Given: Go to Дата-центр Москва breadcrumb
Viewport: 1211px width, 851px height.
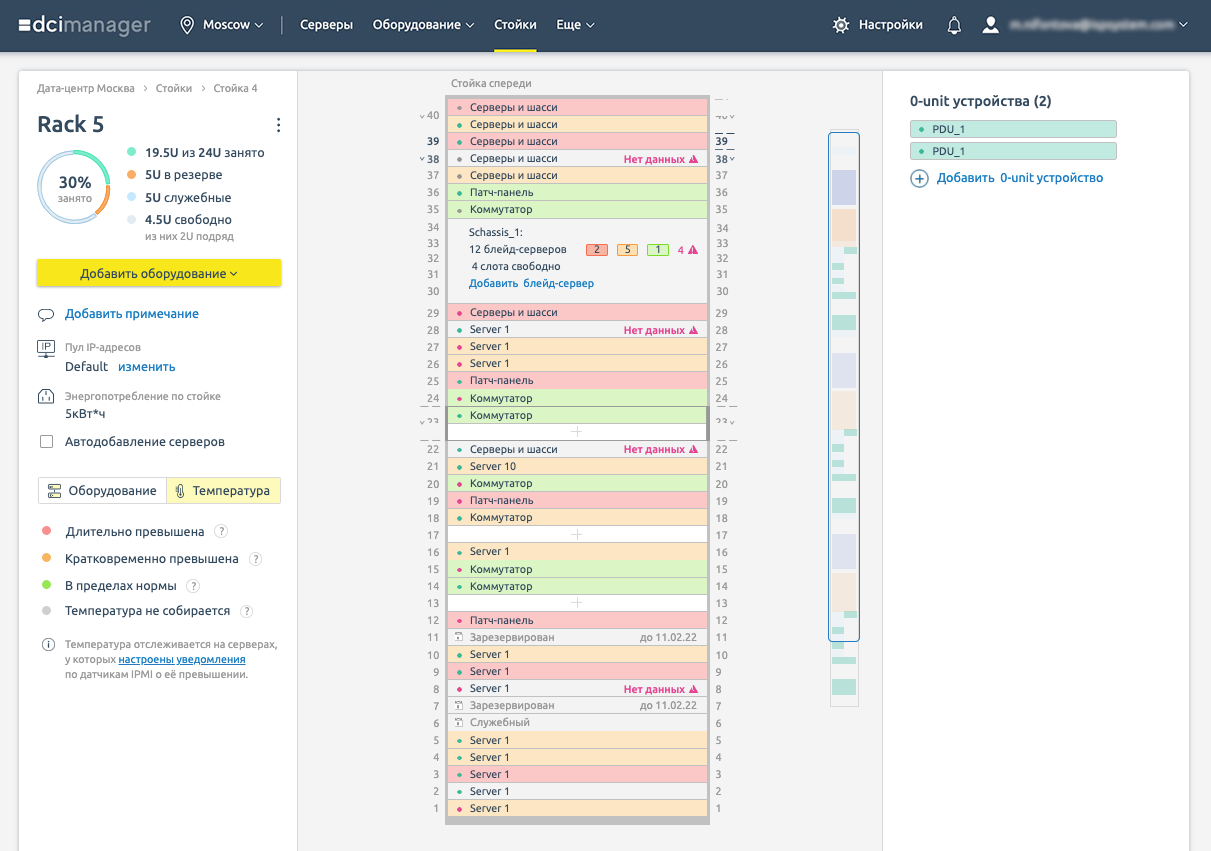Looking at the screenshot, I should point(86,88).
